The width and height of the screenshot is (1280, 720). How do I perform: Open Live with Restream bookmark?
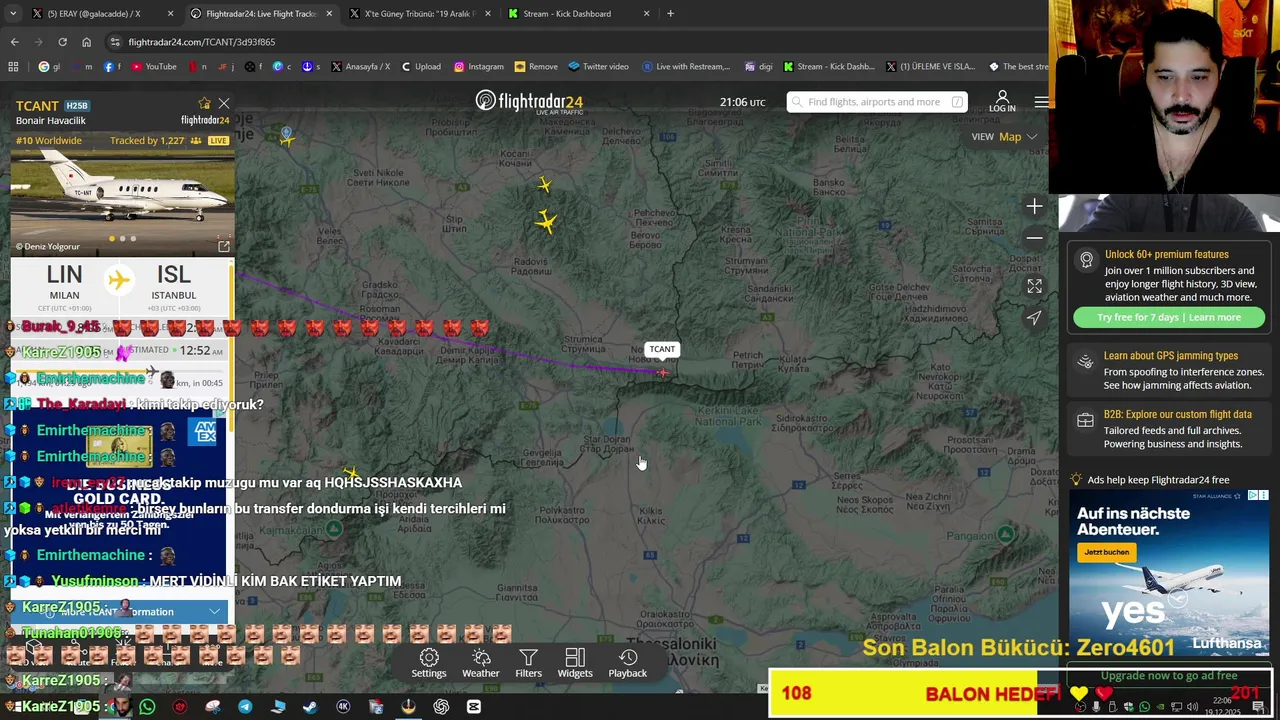click(686, 67)
